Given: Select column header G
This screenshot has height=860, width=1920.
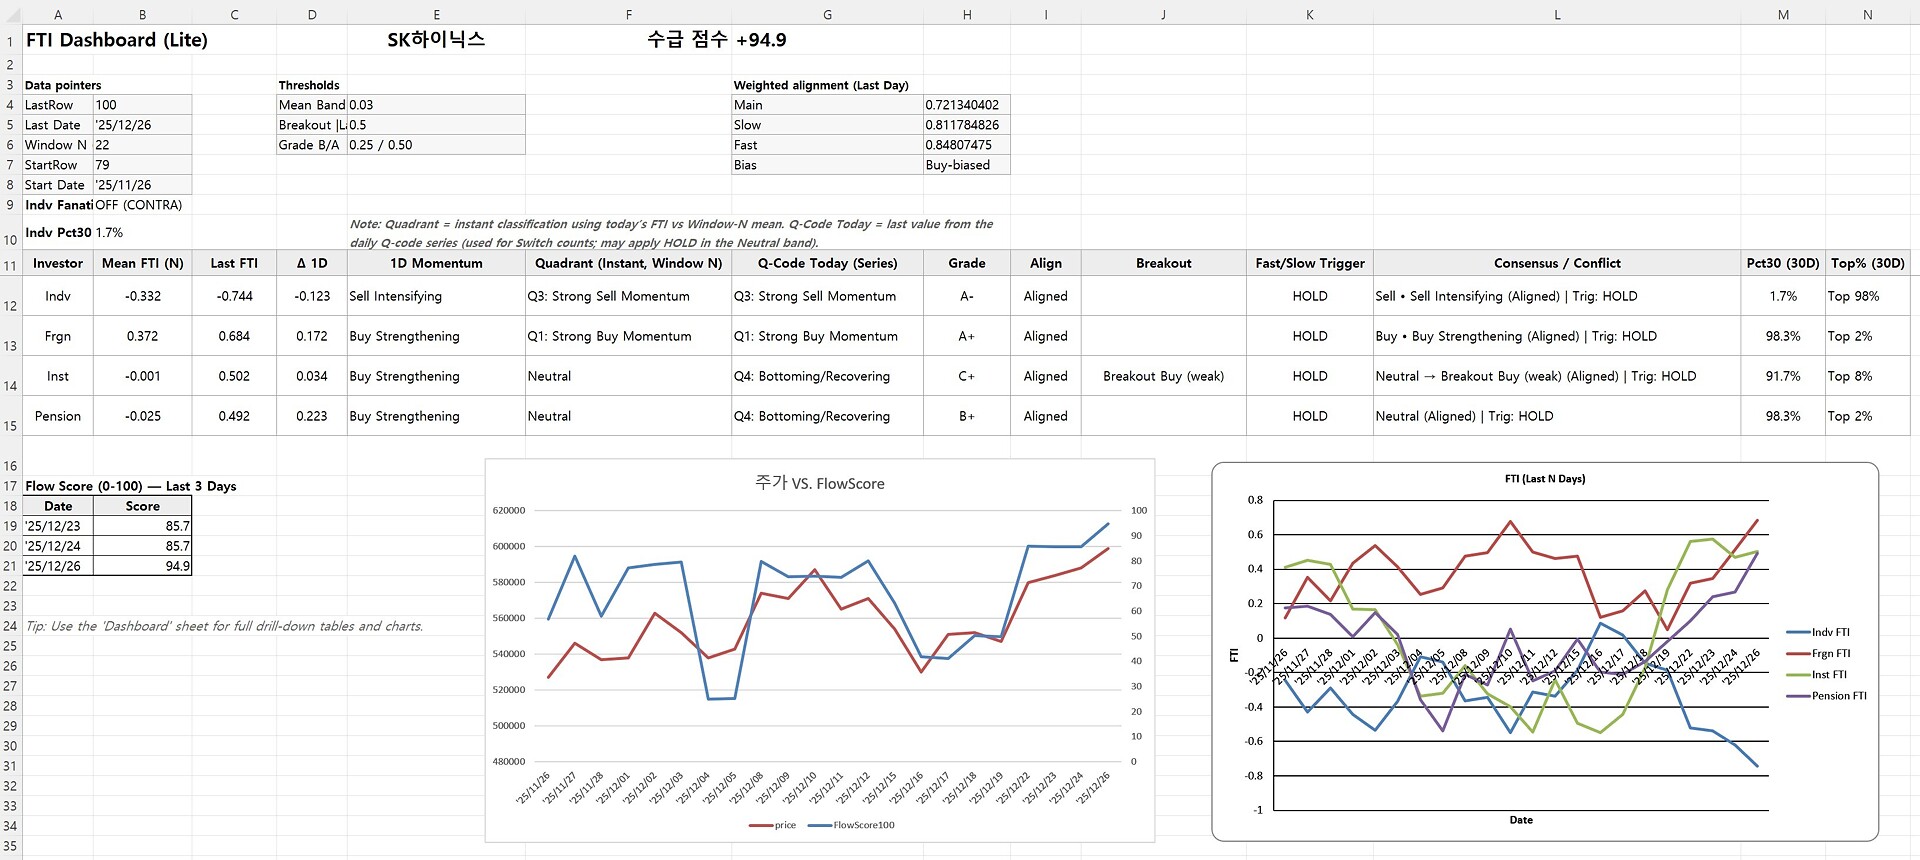Looking at the screenshot, I should tap(827, 14).
